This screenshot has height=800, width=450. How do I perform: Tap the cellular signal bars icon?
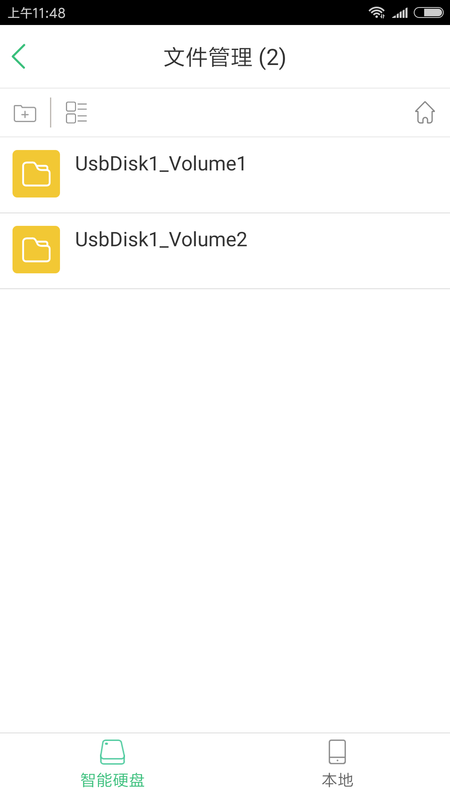(400, 13)
